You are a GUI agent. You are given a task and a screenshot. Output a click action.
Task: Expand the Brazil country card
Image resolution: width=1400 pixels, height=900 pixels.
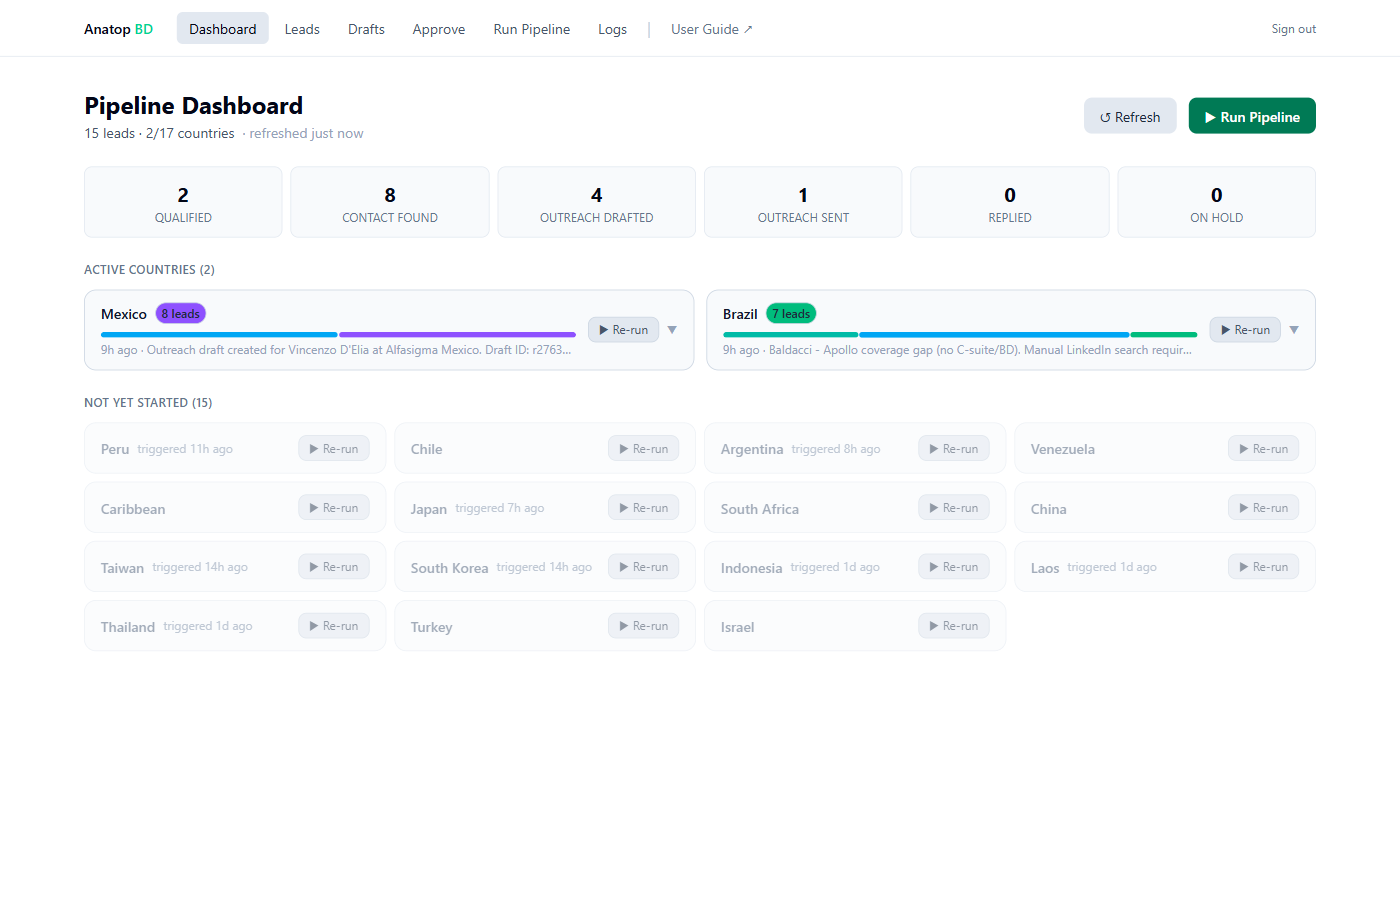(x=1294, y=330)
